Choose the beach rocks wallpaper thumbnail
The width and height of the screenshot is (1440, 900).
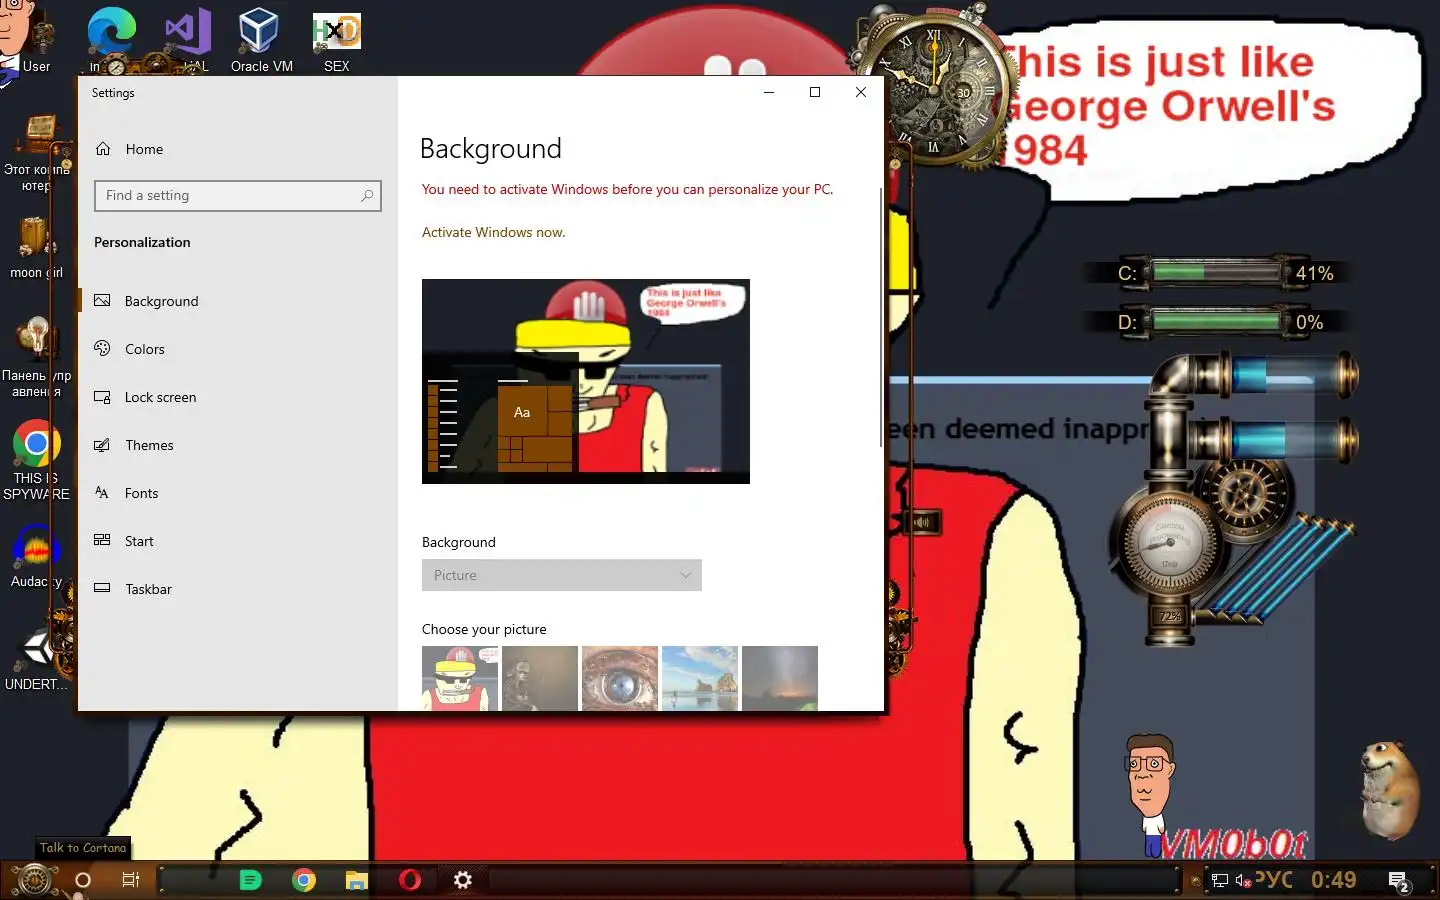700,678
